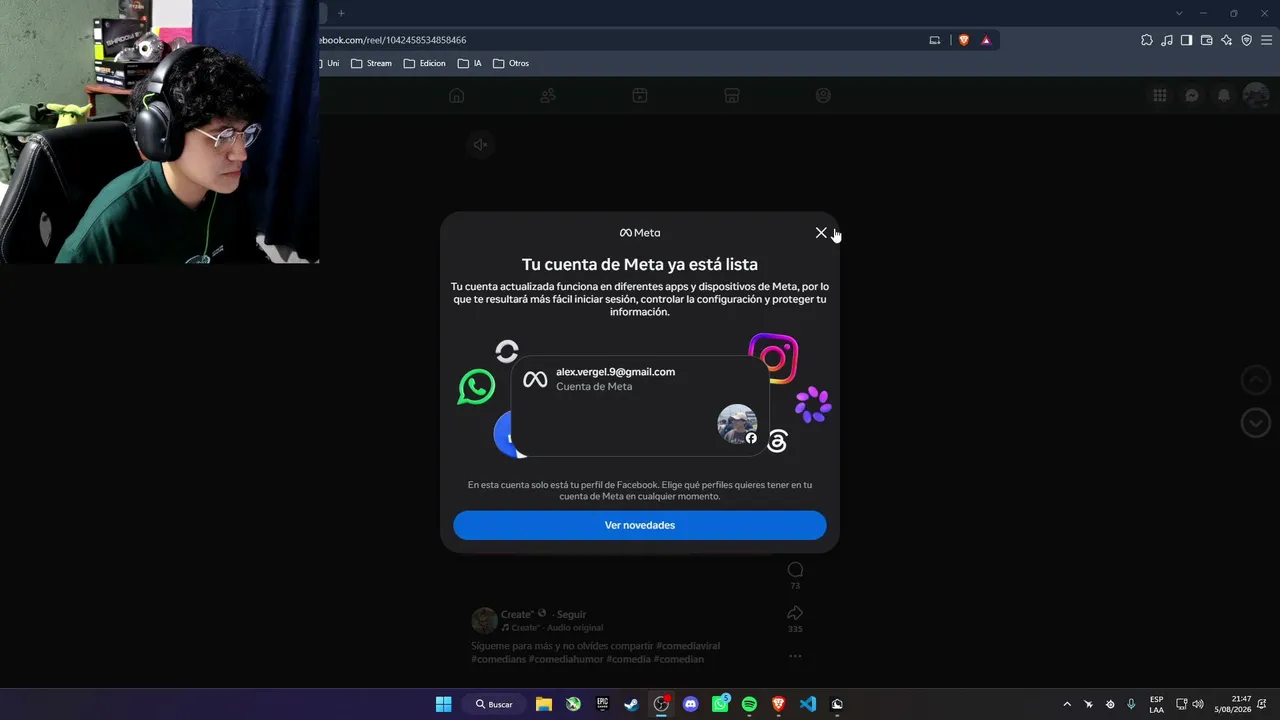Open the Brave Wallet icon

click(x=1207, y=40)
